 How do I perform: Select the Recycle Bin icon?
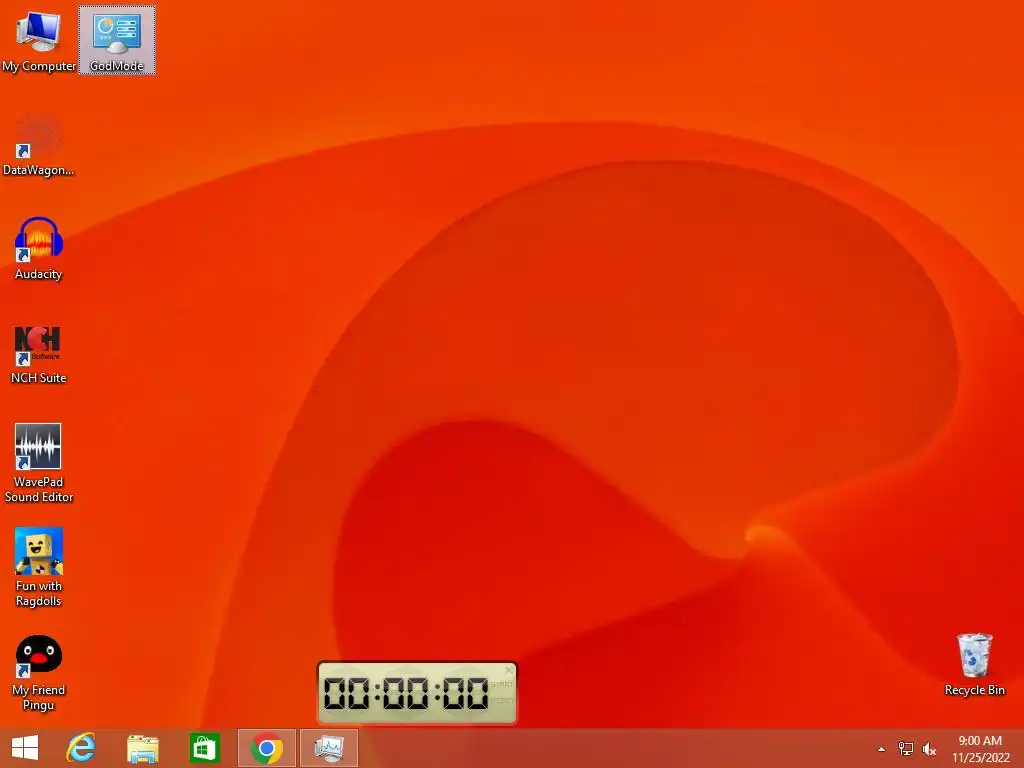coord(974,665)
